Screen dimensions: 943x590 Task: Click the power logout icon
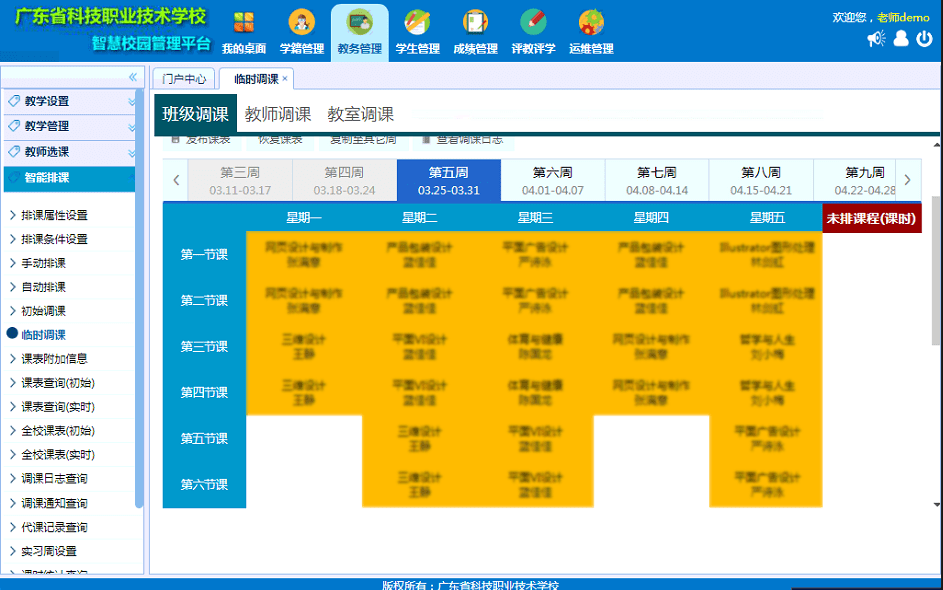[x=925, y=39]
